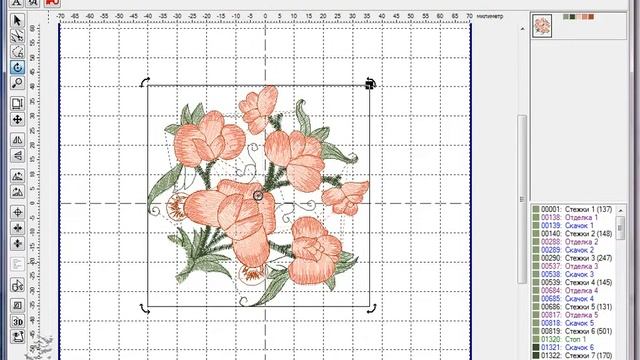This screenshot has height=360, width=640.
Task: Select row 00686: Стежки 5 (131)
Action: click(x=573, y=307)
